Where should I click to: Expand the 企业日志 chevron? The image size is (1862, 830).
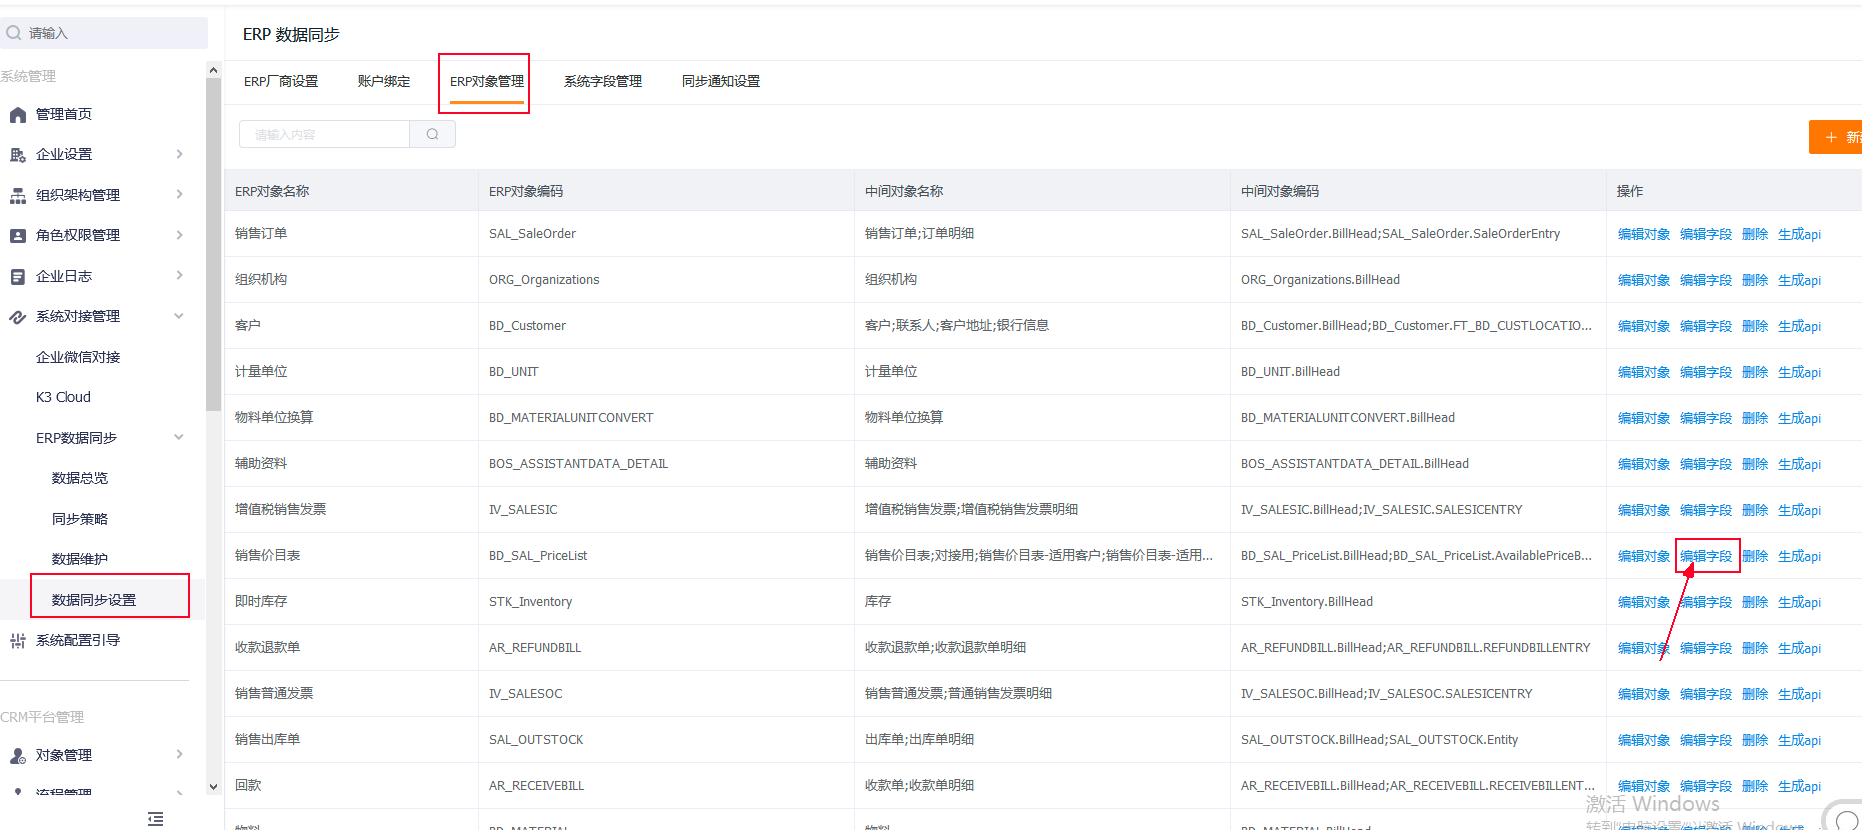(180, 275)
